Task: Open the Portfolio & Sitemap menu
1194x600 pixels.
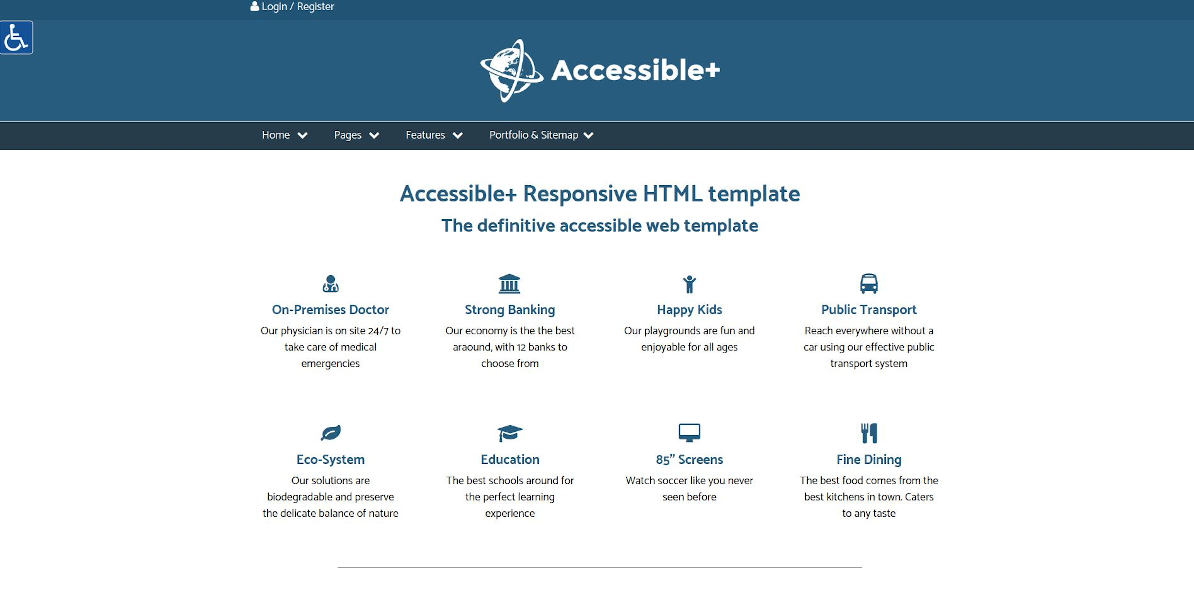Action: pyautogui.click(x=541, y=136)
